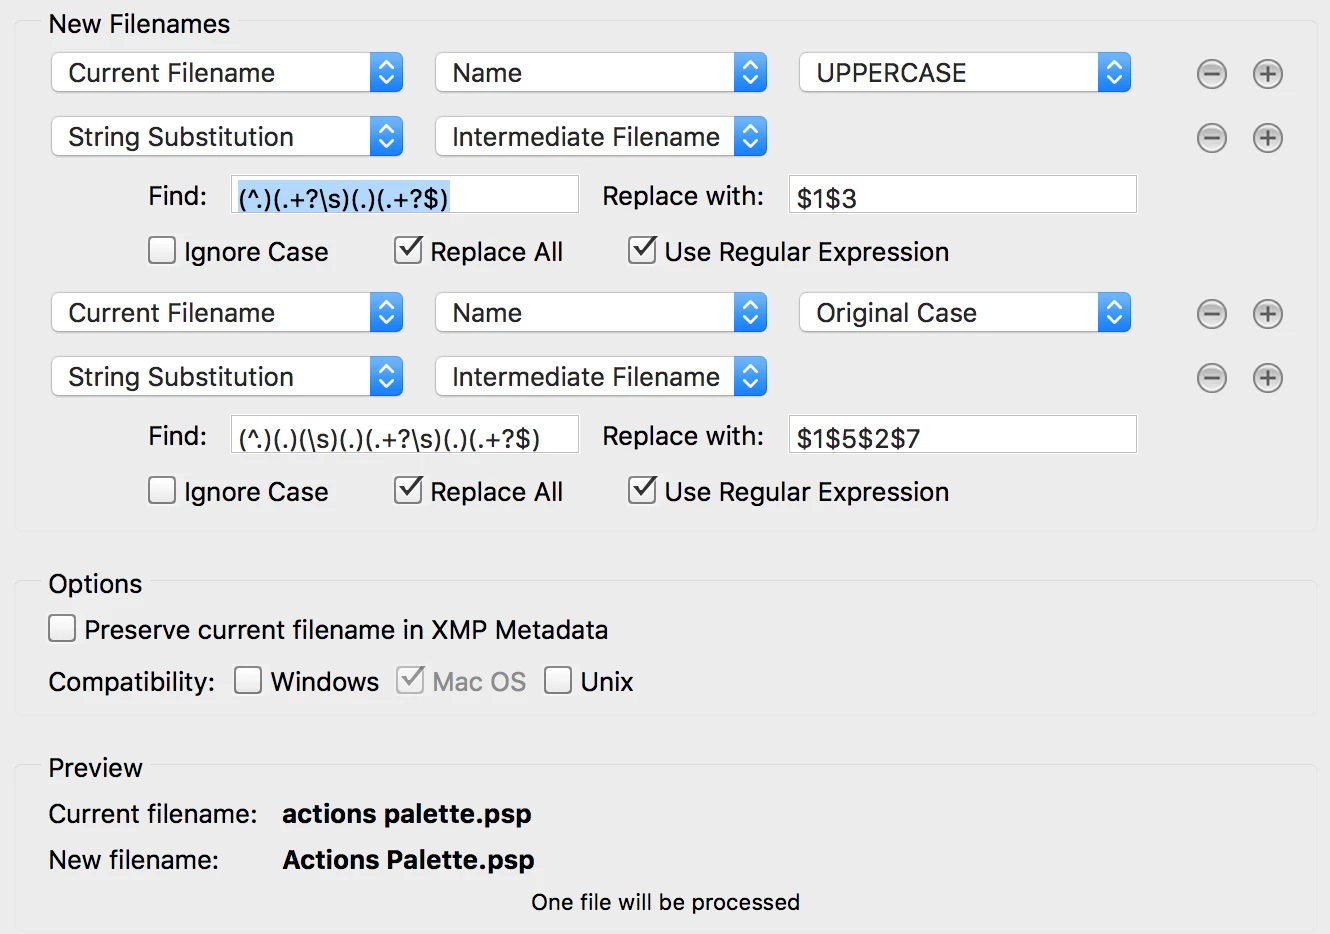This screenshot has height=934, width=1330.
Task: Enable Ignore Case for the first substitution
Action: [x=162, y=250]
